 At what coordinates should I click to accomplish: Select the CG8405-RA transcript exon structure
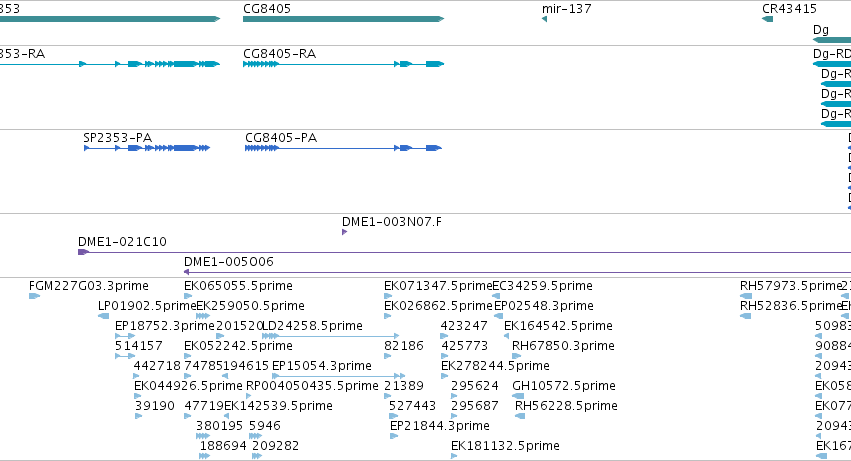[344, 64]
